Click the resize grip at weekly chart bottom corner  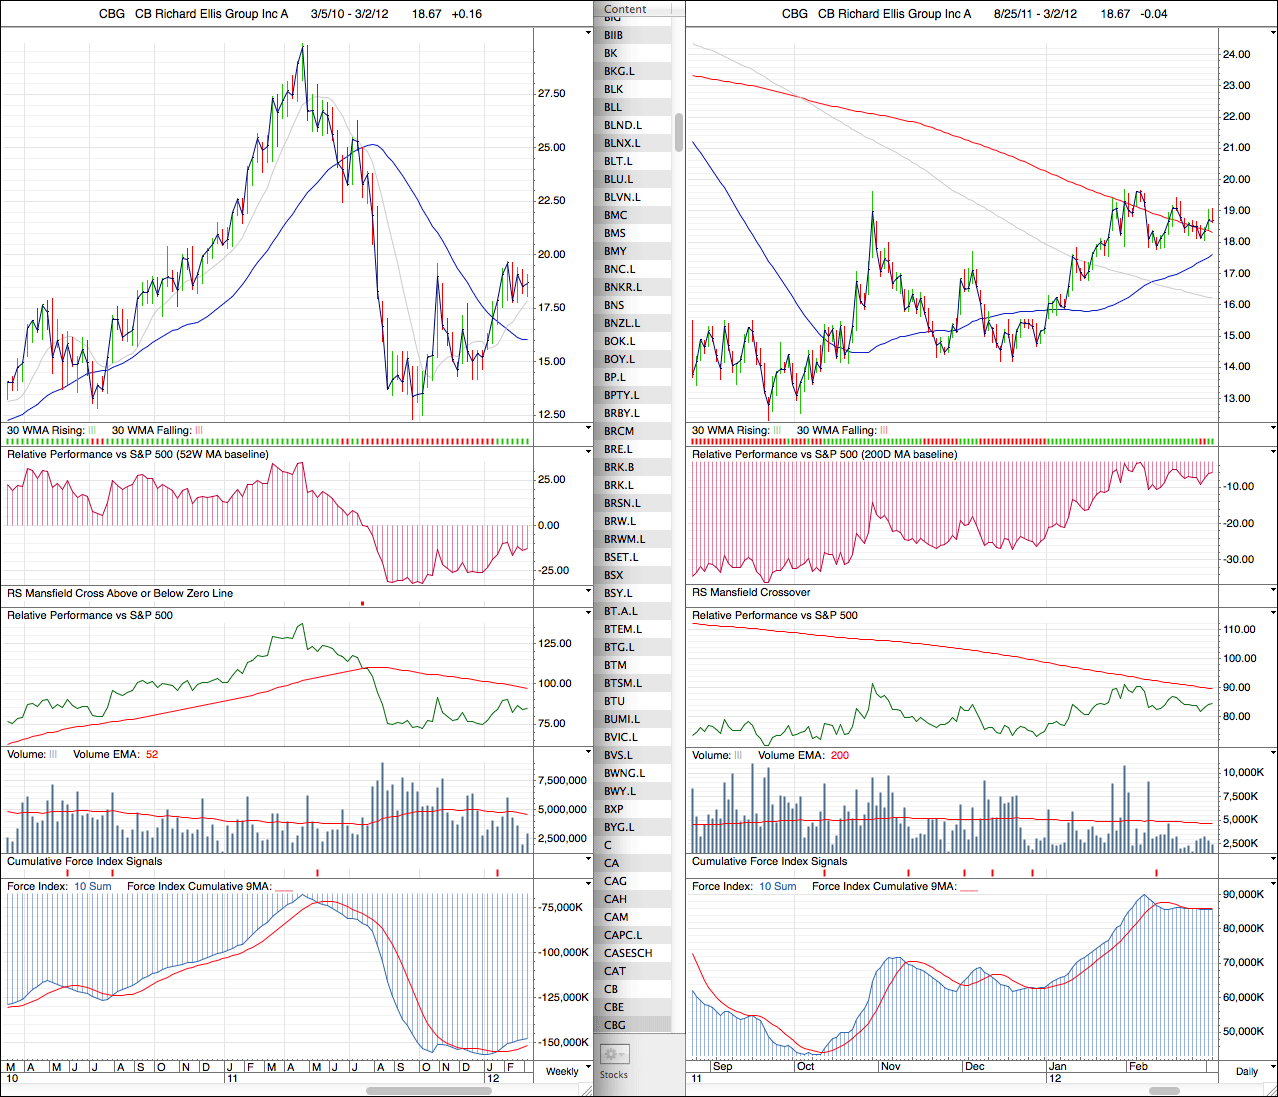click(588, 1090)
